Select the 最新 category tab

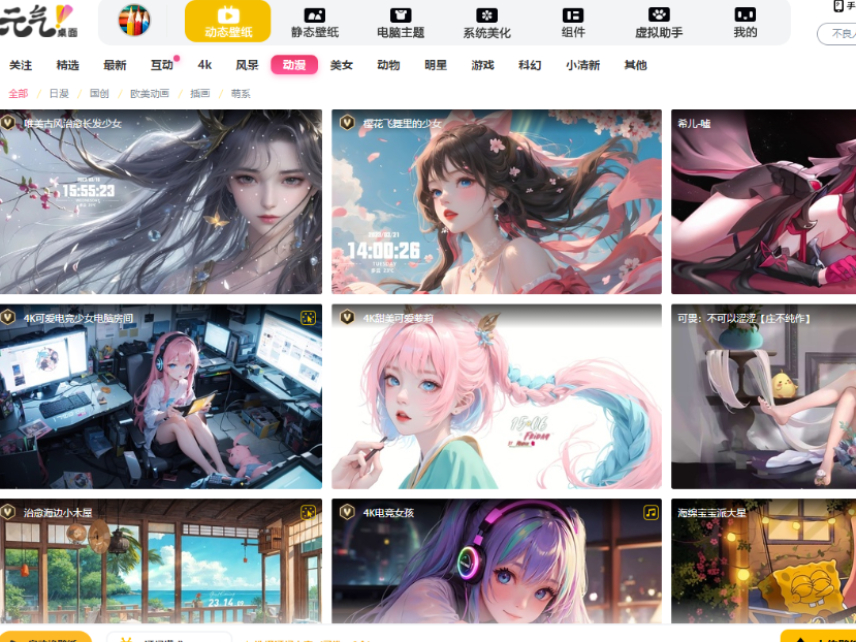[x=115, y=66]
